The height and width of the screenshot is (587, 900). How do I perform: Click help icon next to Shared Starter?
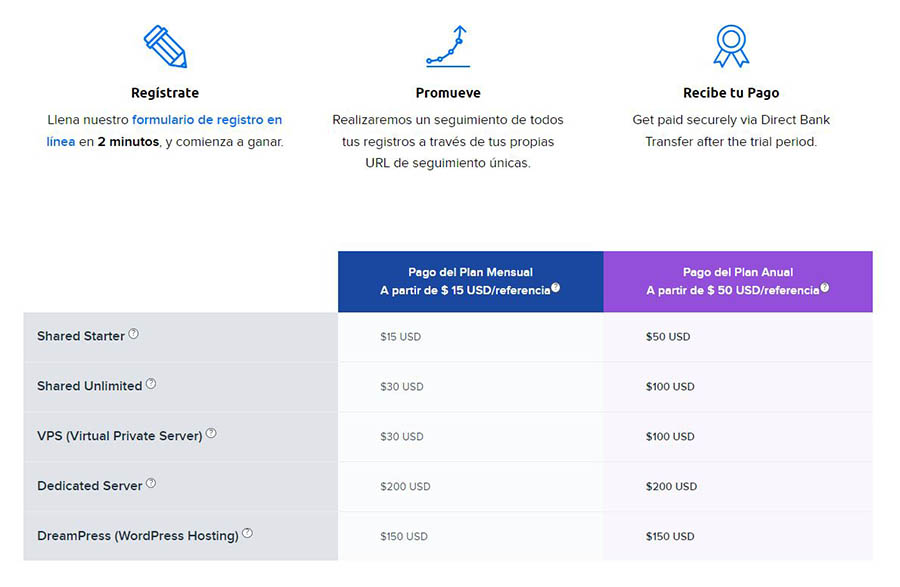point(133,334)
